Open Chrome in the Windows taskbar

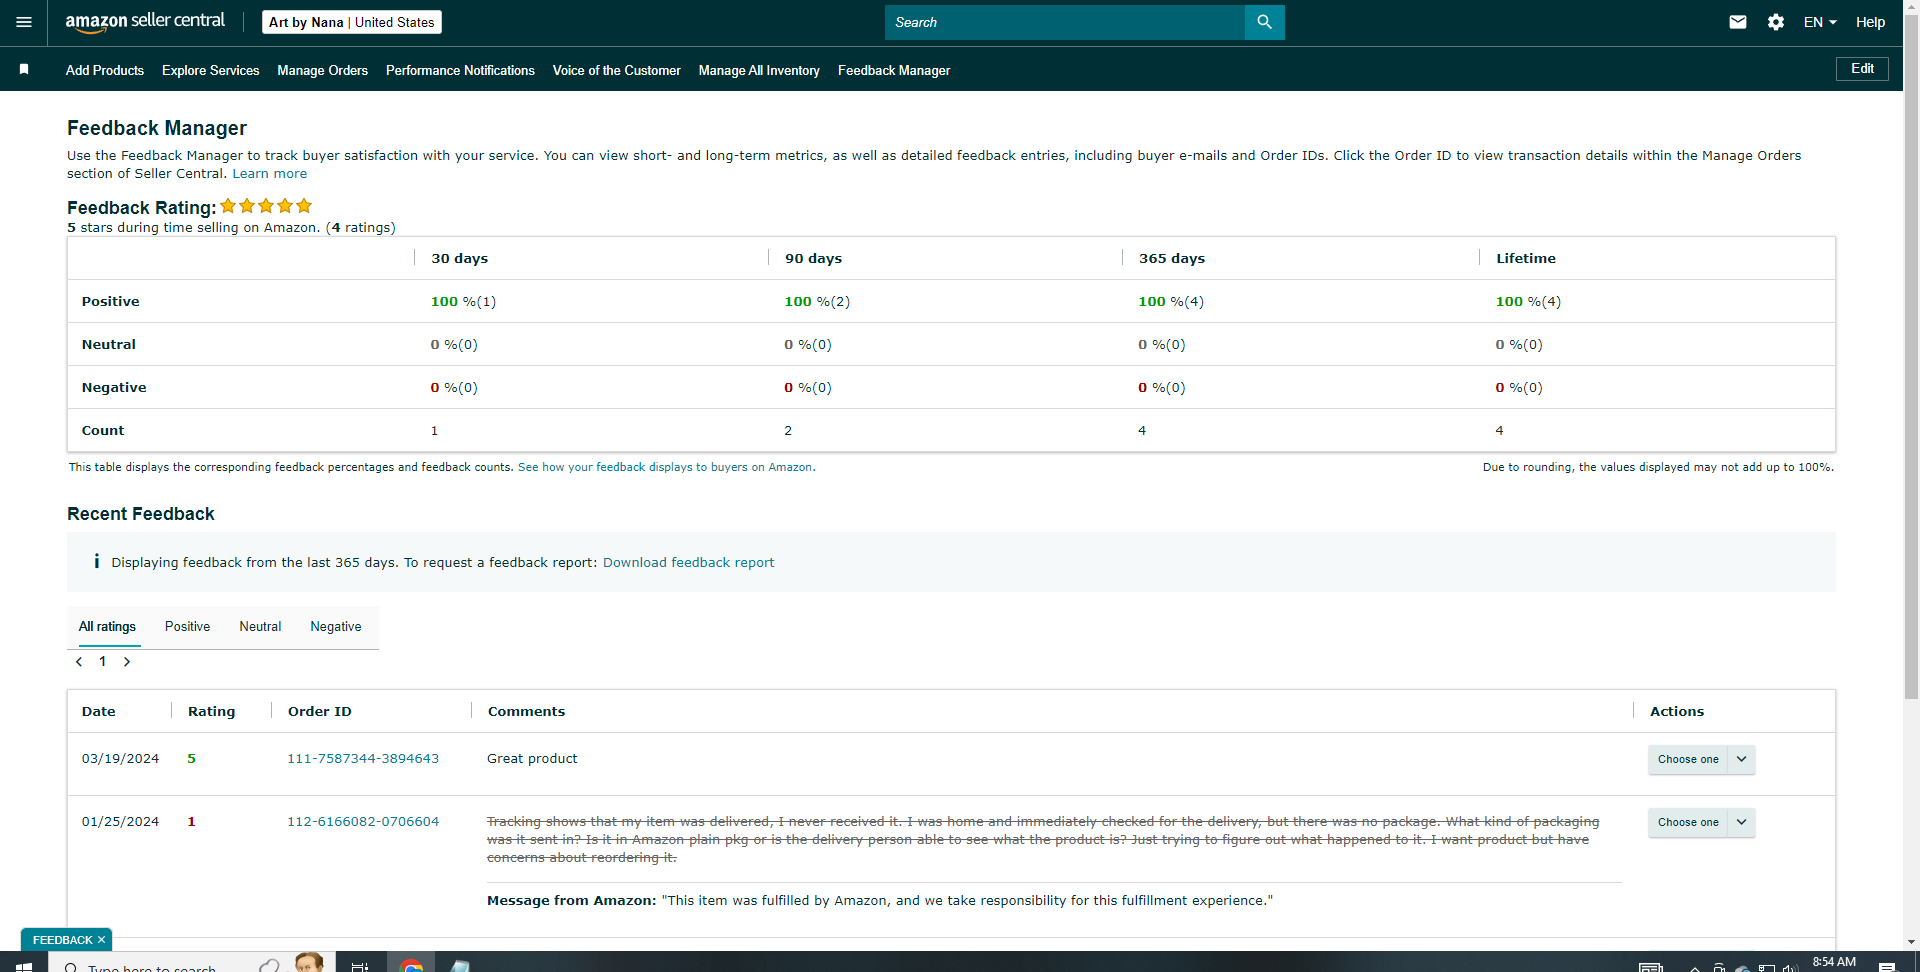point(411,965)
